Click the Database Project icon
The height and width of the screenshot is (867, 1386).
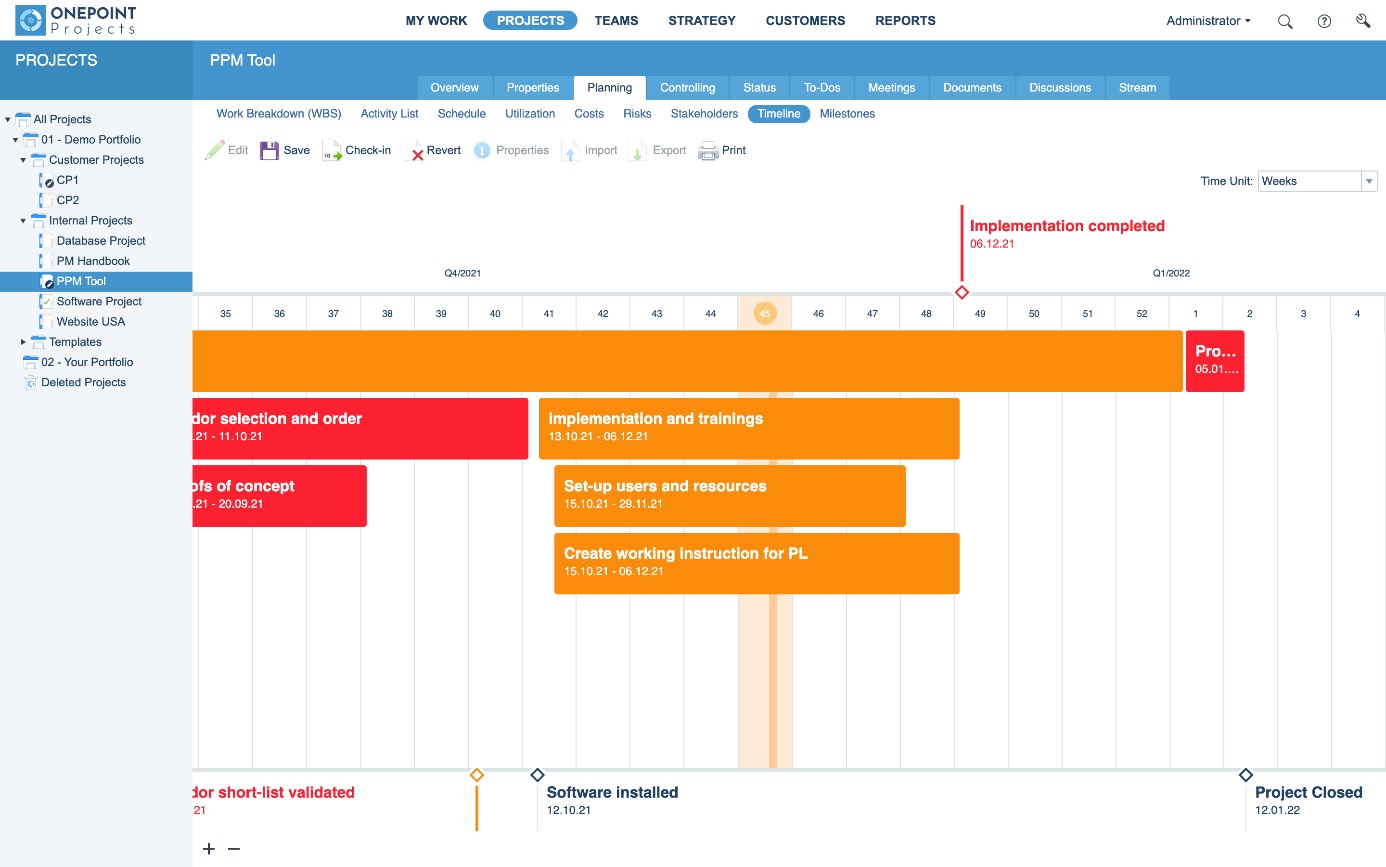45,241
